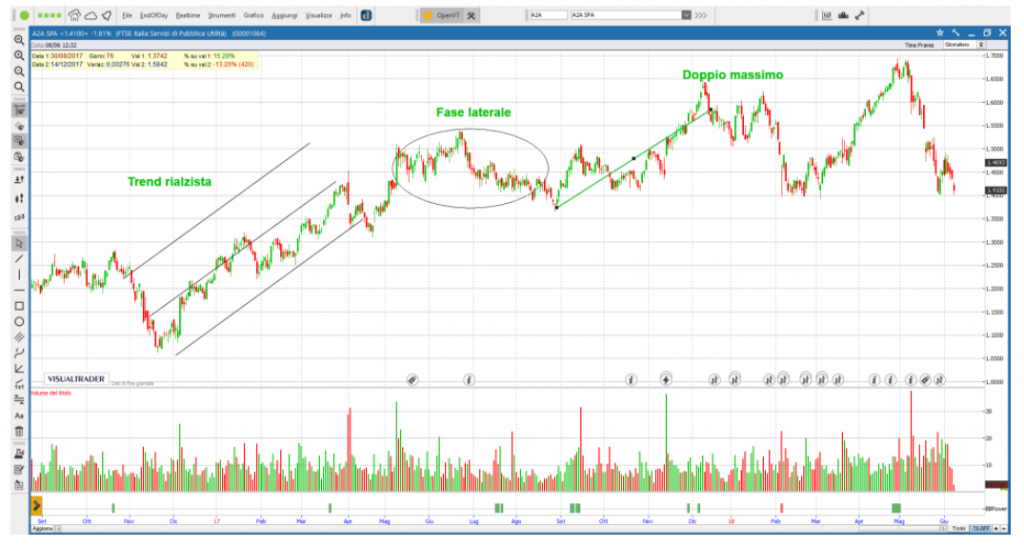Image resolution: width=1024 pixels, height=547 pixels.
Task: Click the OpenVT button
Action: (x=441, y=15)
